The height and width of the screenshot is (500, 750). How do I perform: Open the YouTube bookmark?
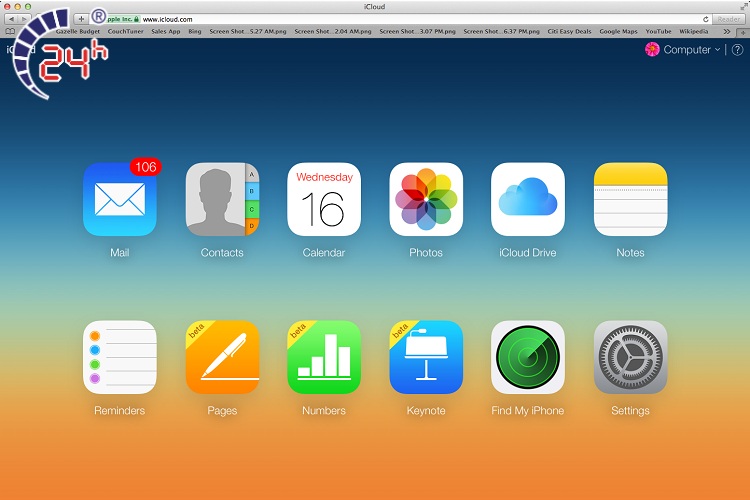[x=658, y=32]
